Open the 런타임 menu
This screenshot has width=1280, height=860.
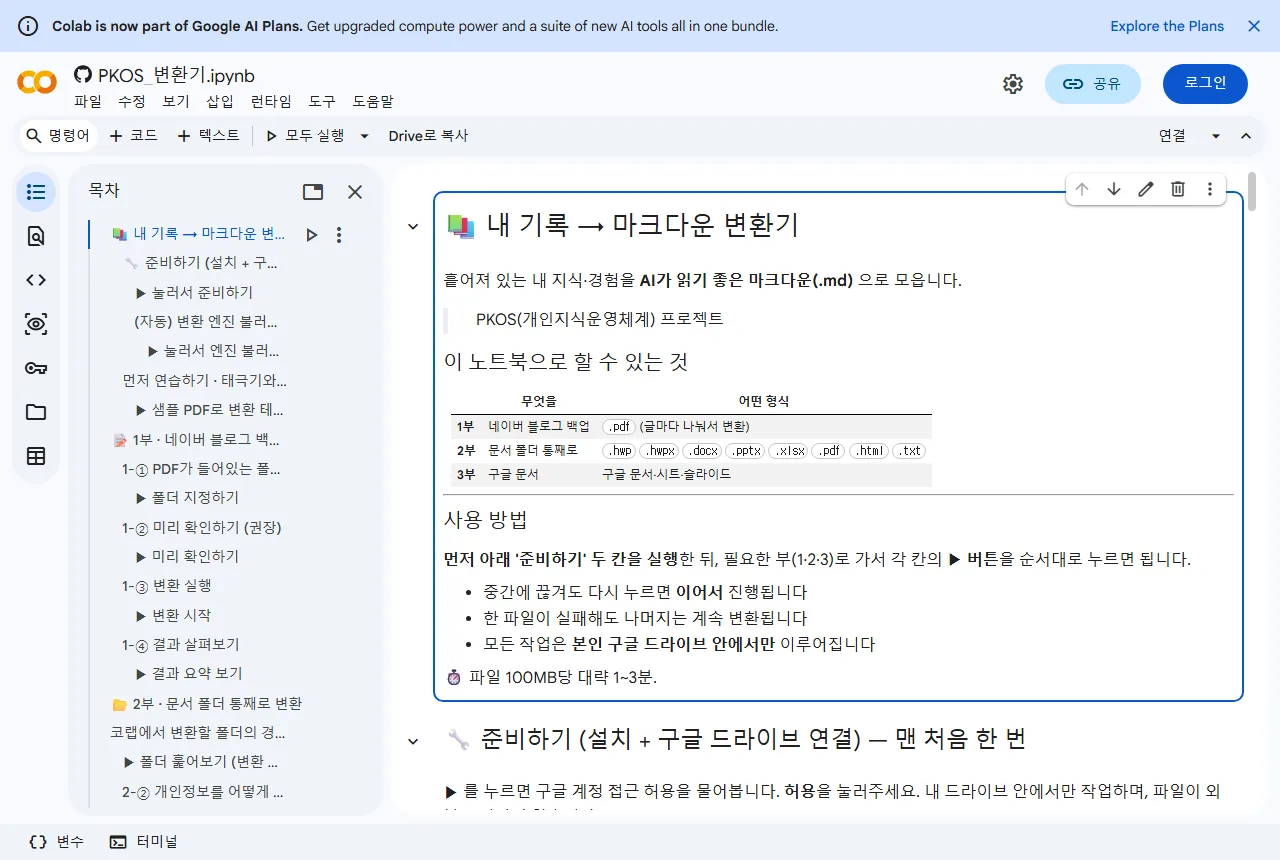(x=271, y=101)
